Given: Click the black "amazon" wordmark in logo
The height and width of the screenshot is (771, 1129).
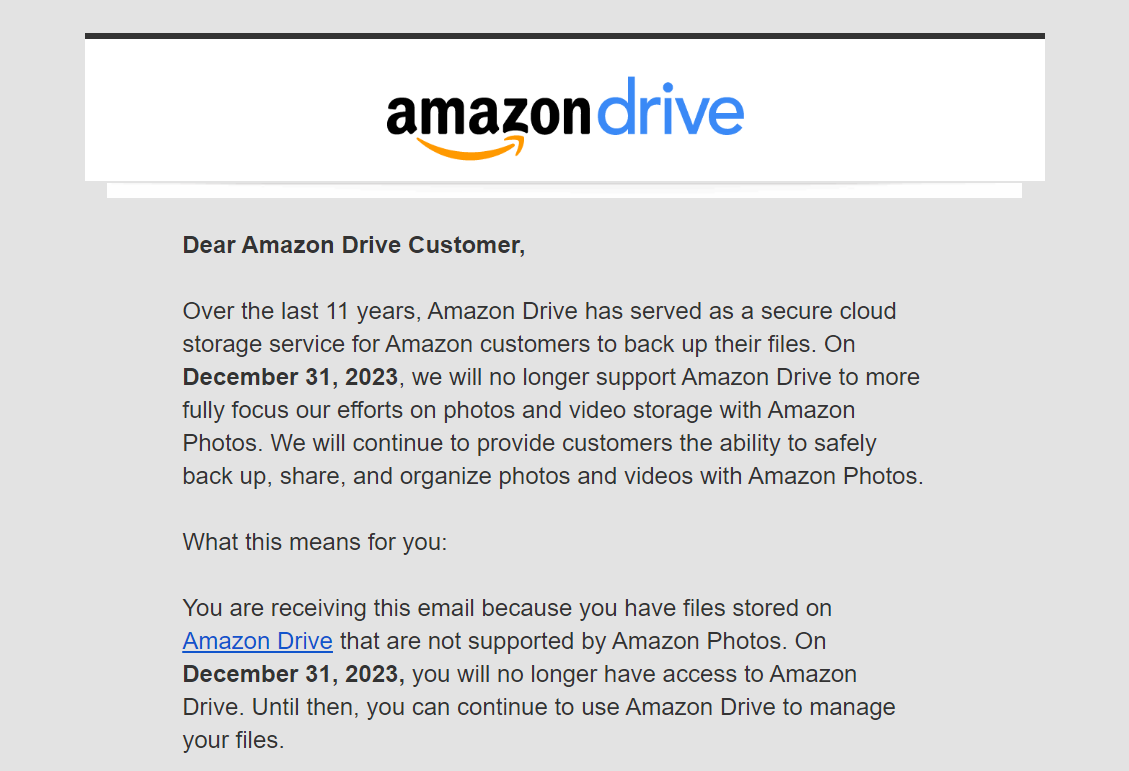Looking at the screenshot, I should coord(488,115).
